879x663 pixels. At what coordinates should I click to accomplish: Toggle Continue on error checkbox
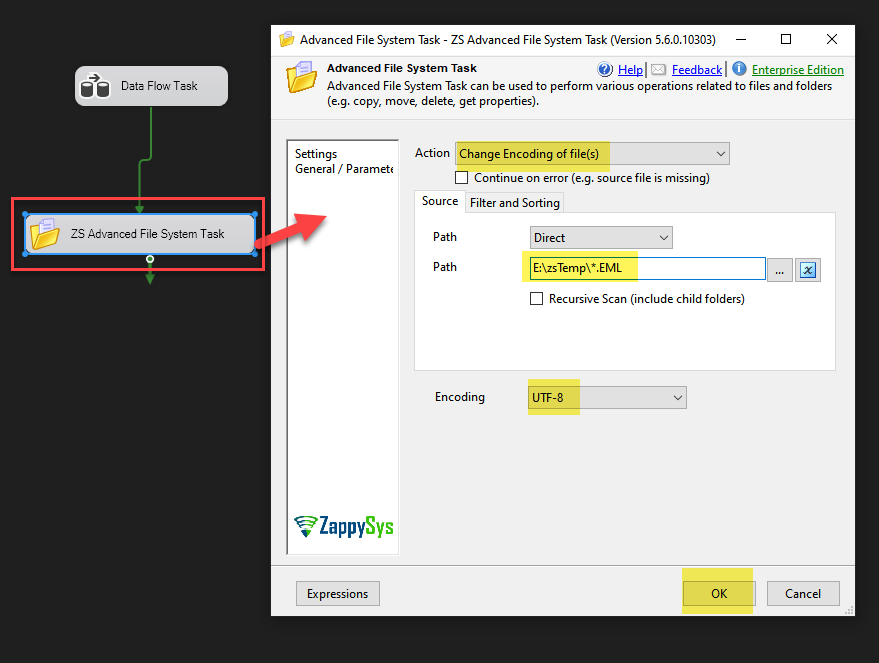[x=461, y=178]
